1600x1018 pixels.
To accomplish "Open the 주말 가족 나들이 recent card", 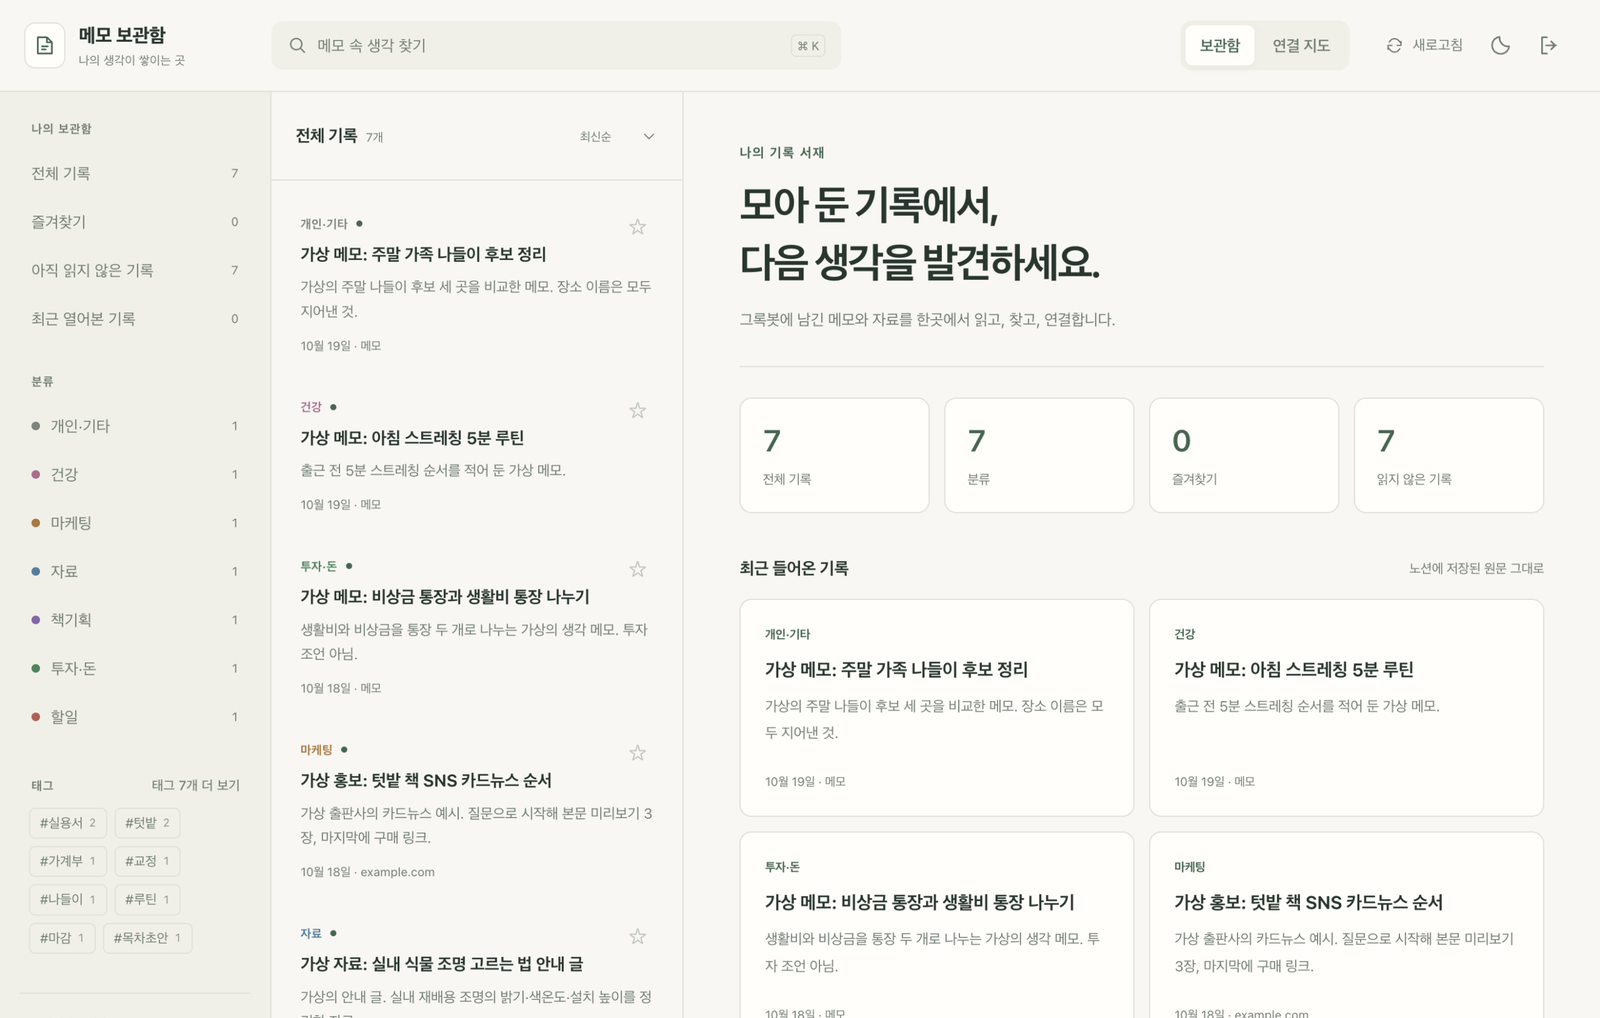I will (x=936, y=708).
